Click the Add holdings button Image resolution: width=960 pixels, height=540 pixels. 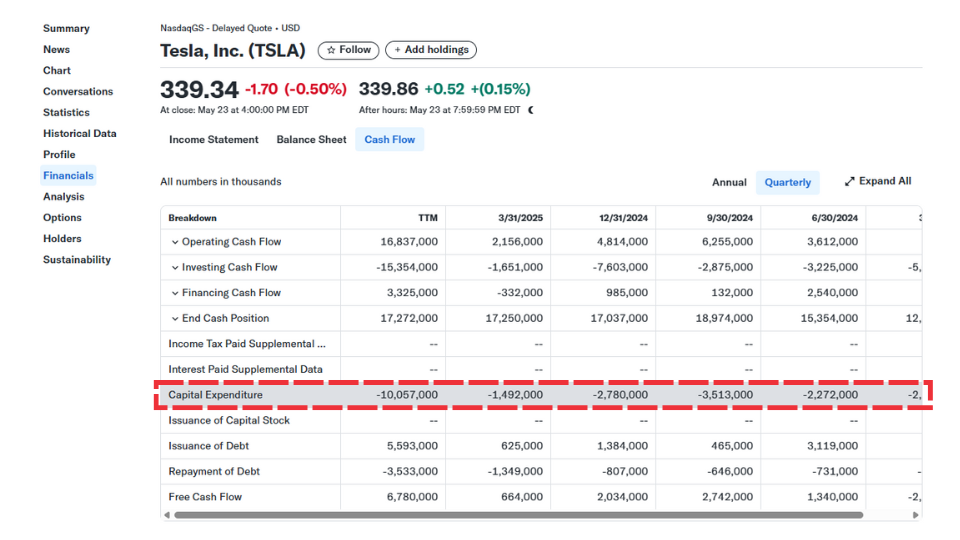click(x=431, y=50)
